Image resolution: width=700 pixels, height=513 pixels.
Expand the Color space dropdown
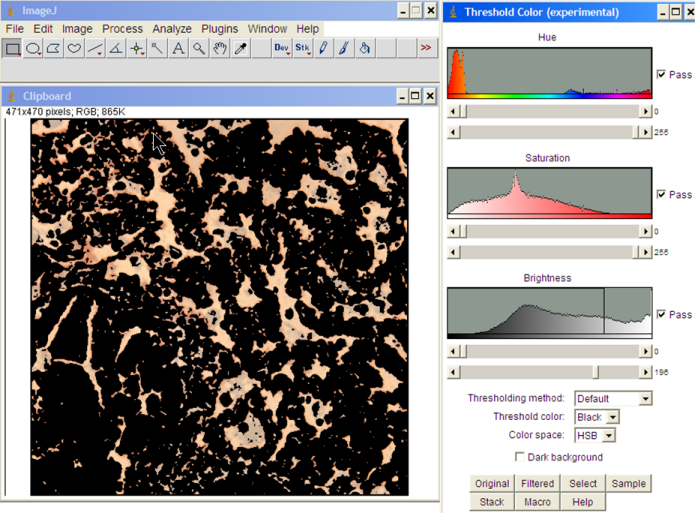click(x=594, y=435)
